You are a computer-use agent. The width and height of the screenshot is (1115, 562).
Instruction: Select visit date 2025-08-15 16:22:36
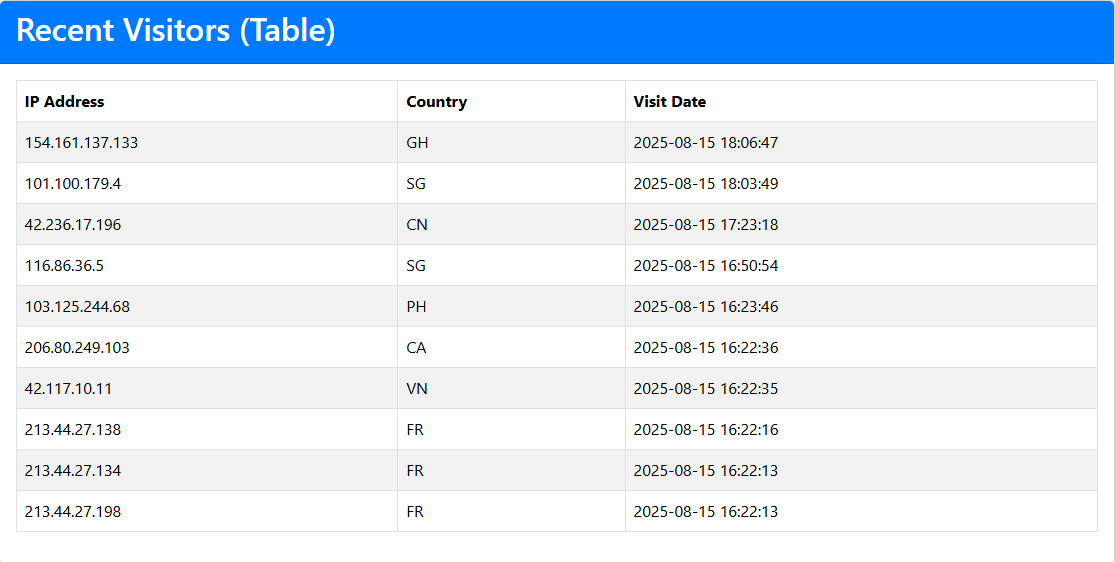coord(706,348)
